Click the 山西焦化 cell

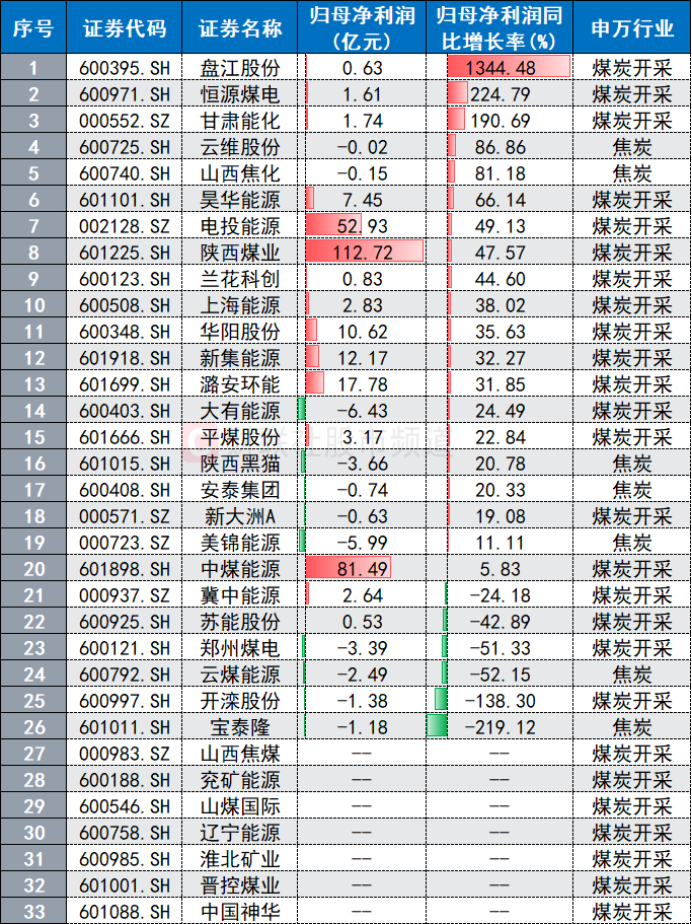click(x=239, y=173)
